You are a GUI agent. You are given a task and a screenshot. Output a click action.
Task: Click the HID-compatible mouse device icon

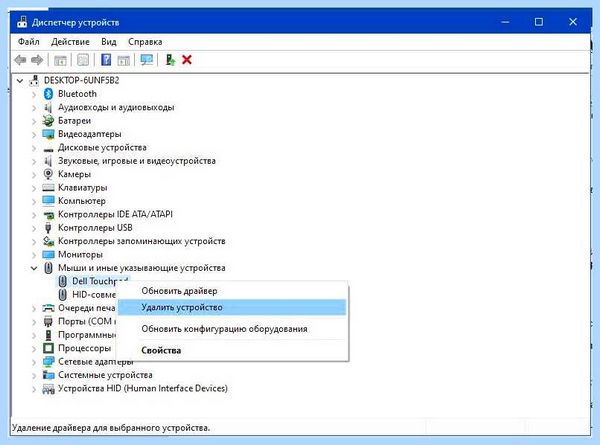click(62, 295)
